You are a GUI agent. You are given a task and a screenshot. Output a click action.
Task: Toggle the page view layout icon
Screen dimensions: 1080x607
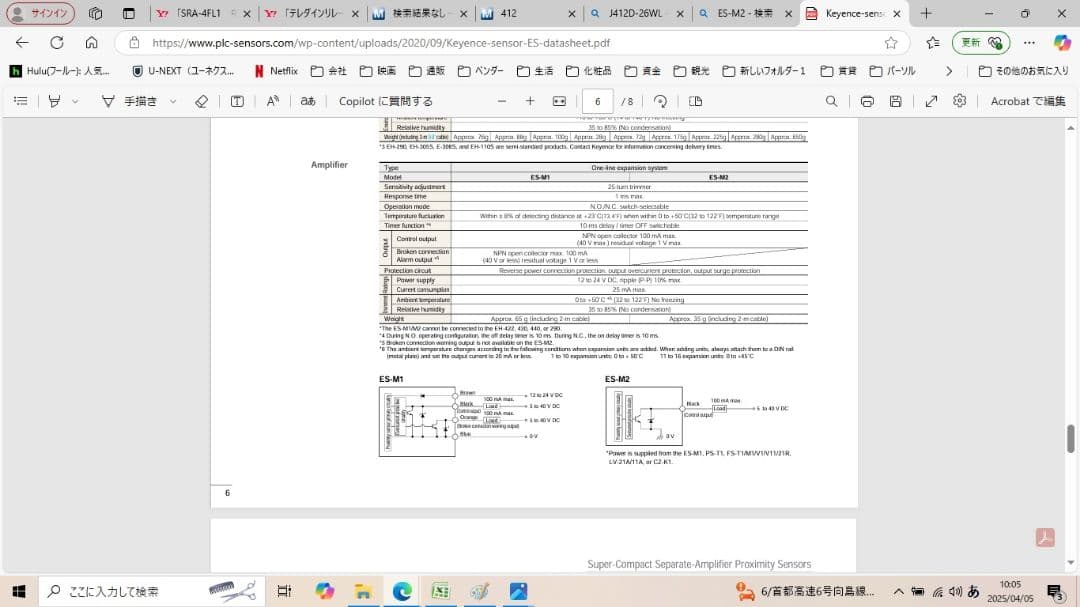click(696, 101)
